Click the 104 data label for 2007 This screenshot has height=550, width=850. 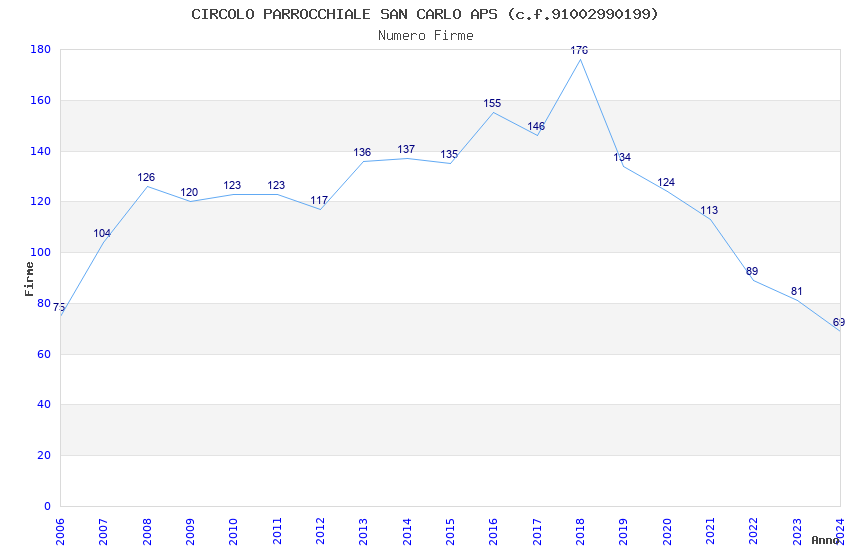tap(102, 234)
